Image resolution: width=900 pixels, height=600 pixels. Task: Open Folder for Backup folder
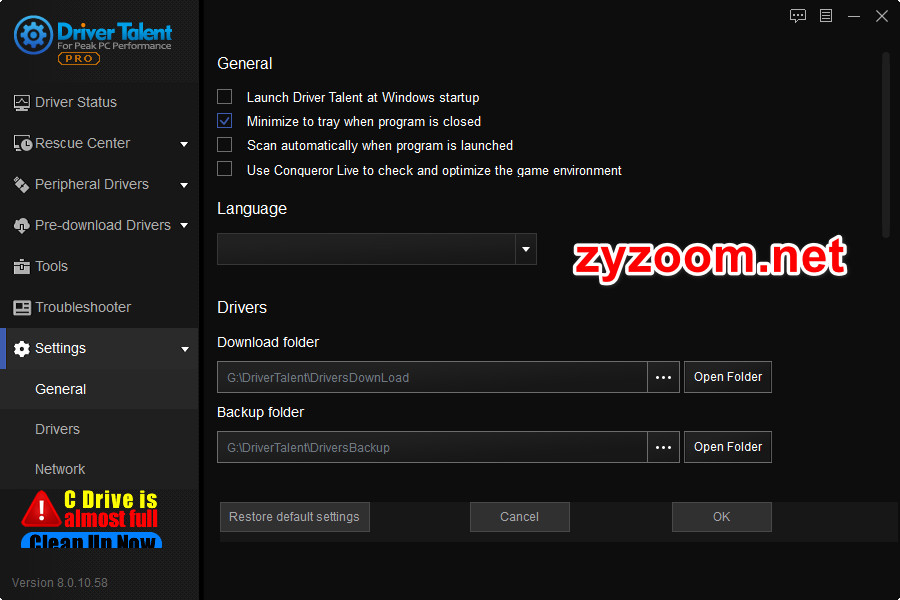pyautogui.click(x=728, y=447)
